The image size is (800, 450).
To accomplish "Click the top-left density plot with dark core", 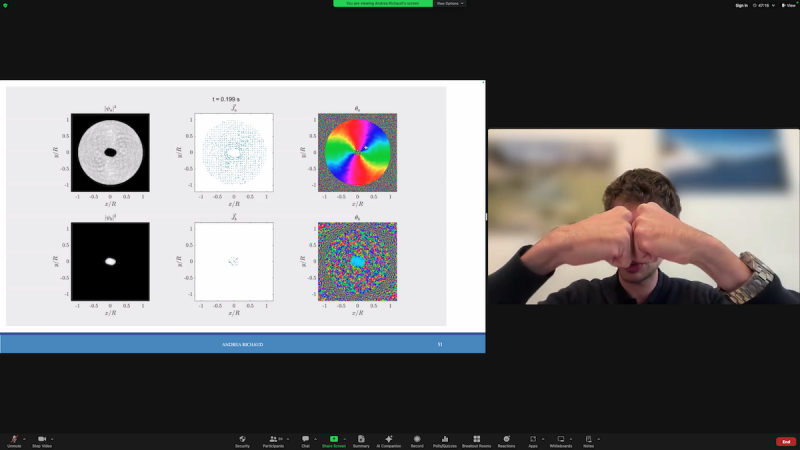I will click(110, 153).
